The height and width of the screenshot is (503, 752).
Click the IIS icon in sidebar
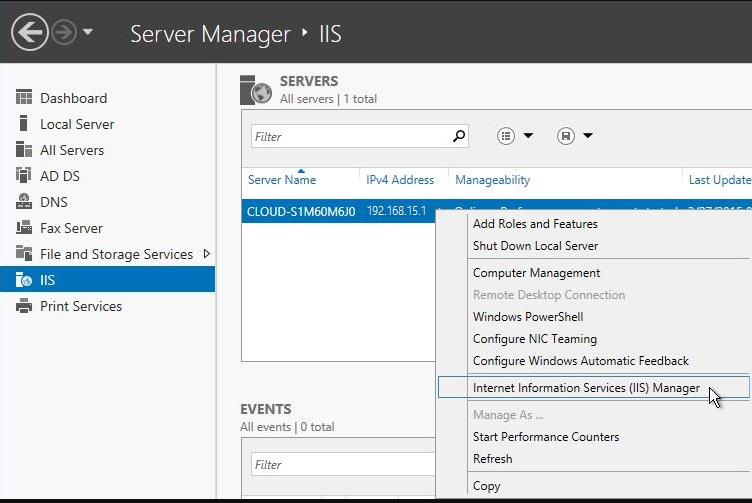24,279
